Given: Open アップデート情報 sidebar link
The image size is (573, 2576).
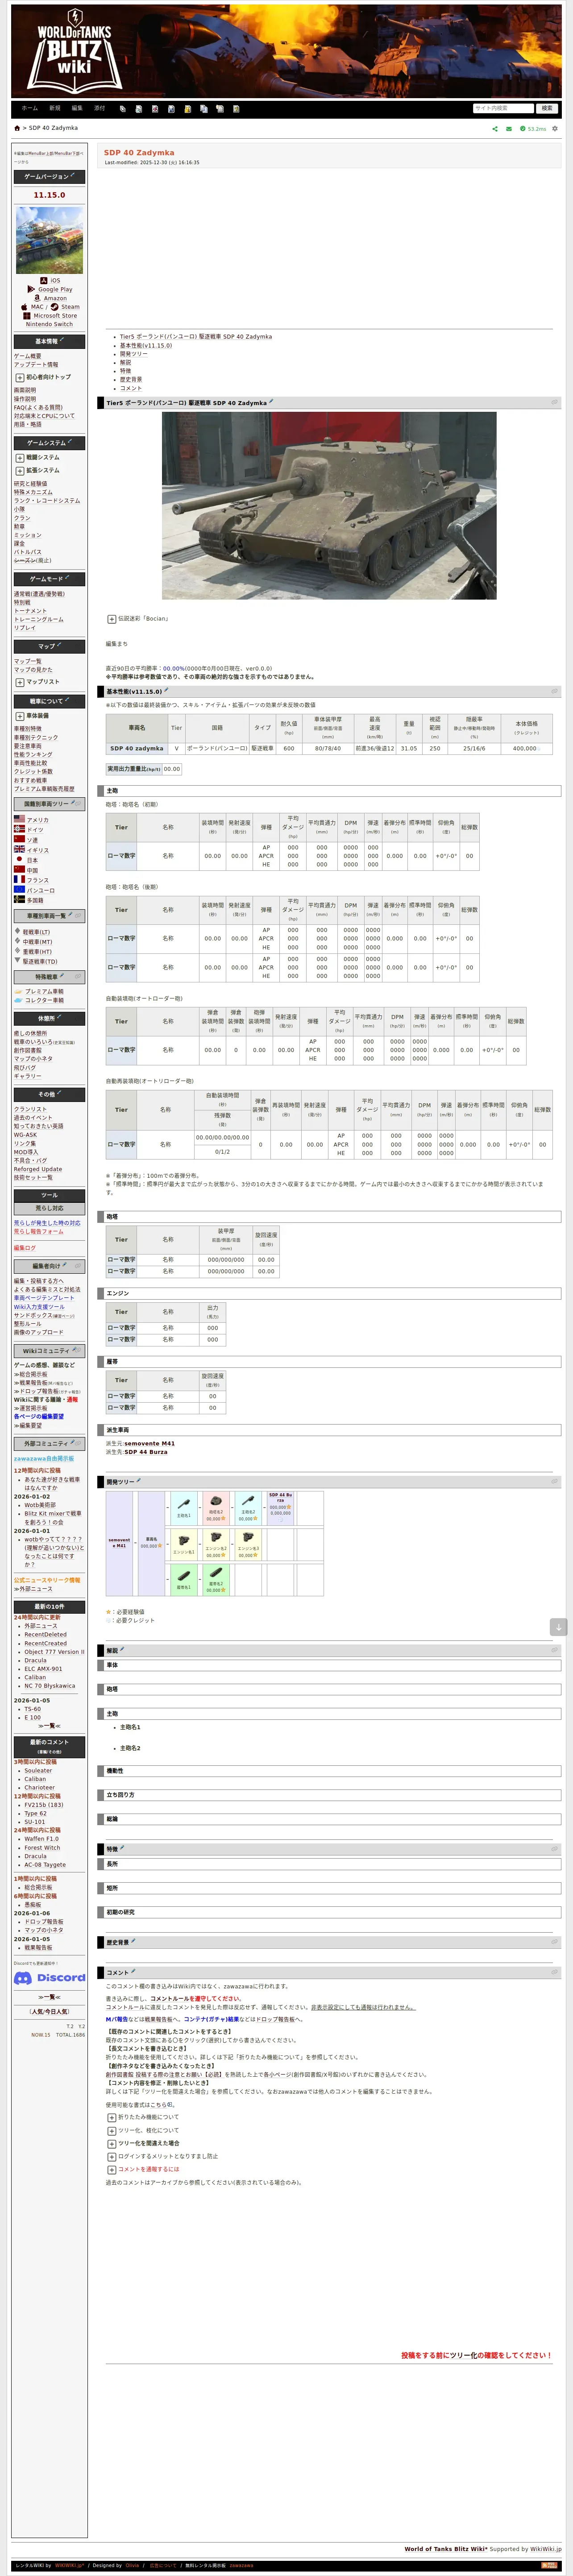Looking at the screenshot, I should [36, 365].
